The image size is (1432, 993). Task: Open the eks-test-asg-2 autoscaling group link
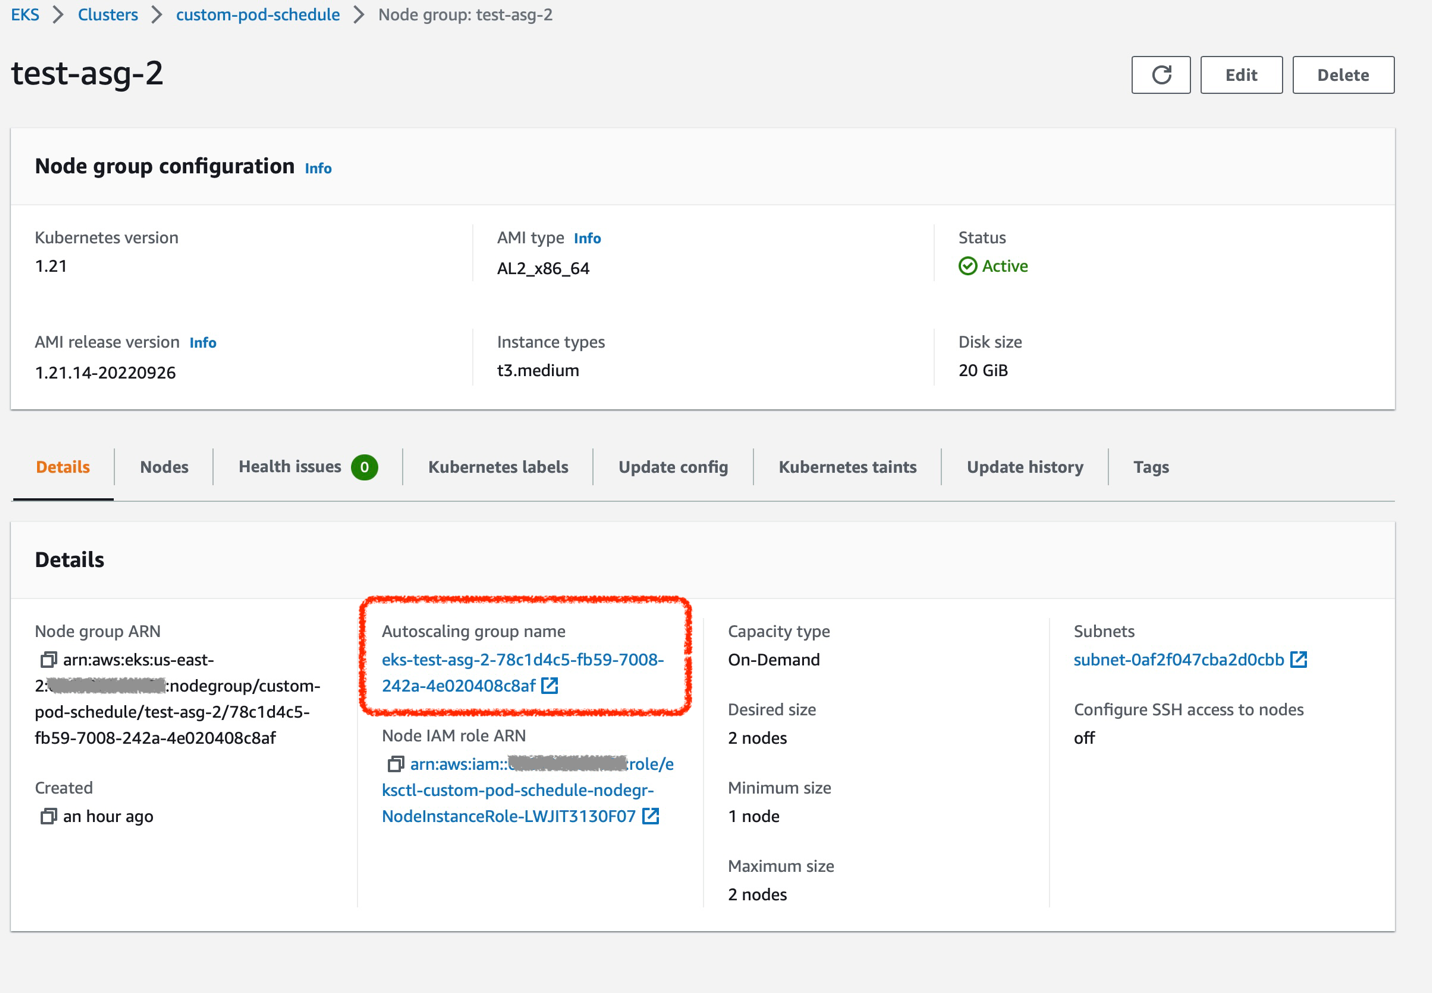coord(523,673)
